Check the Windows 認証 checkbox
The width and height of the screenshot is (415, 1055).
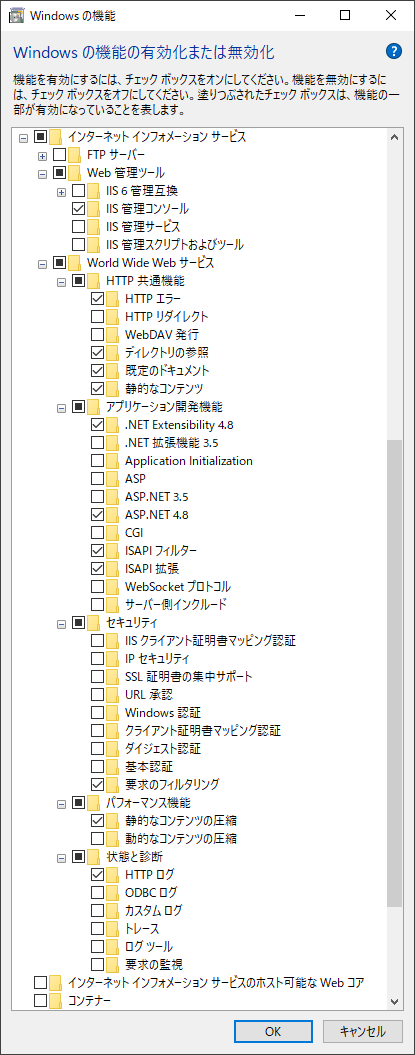pyautogui.click(x=97, y=713)
